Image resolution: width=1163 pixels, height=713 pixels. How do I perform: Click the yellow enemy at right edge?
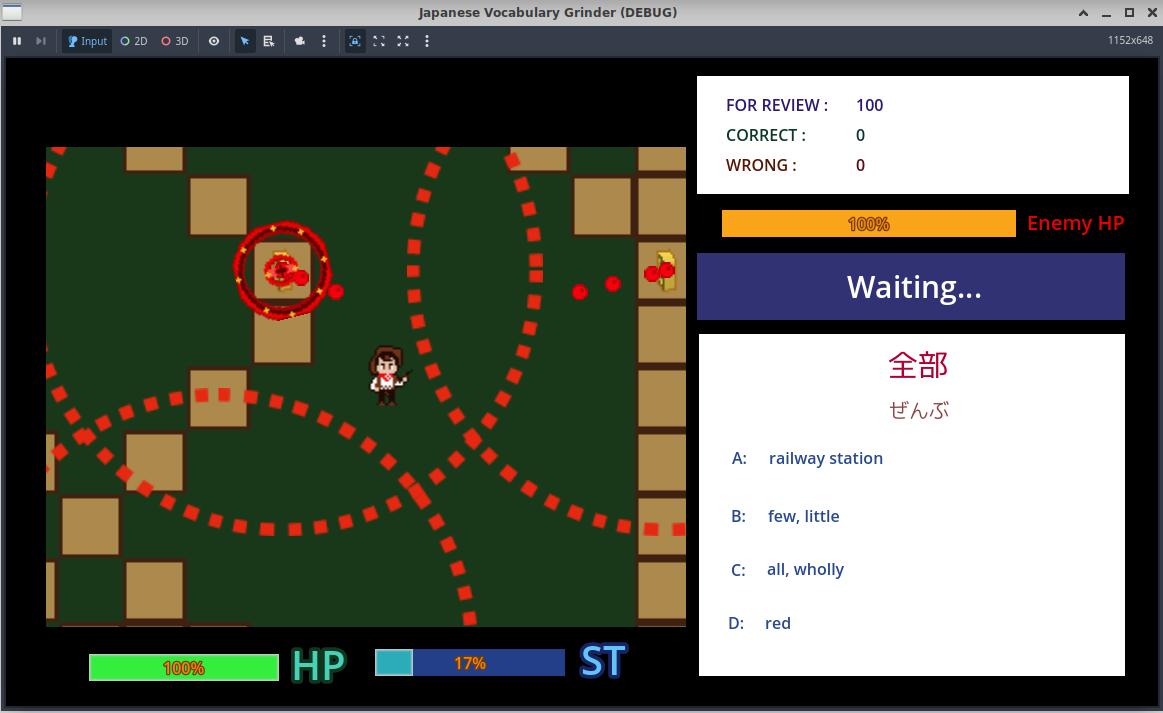point(664,271)
